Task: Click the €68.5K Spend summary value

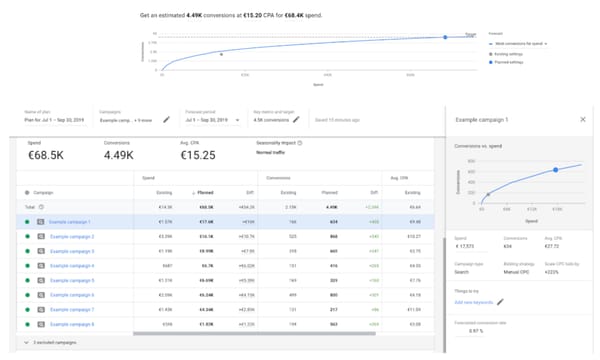Action: (x=46, y=155)
